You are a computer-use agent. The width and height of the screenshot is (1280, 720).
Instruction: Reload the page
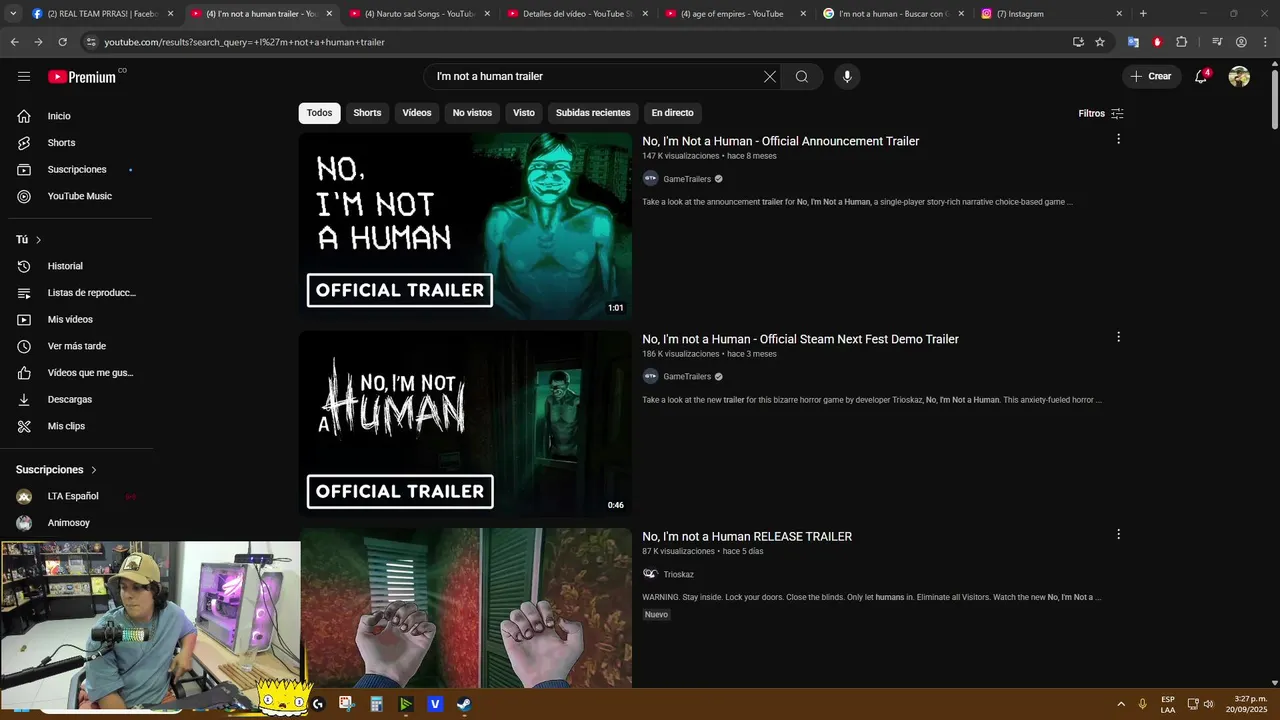(62, 42)
